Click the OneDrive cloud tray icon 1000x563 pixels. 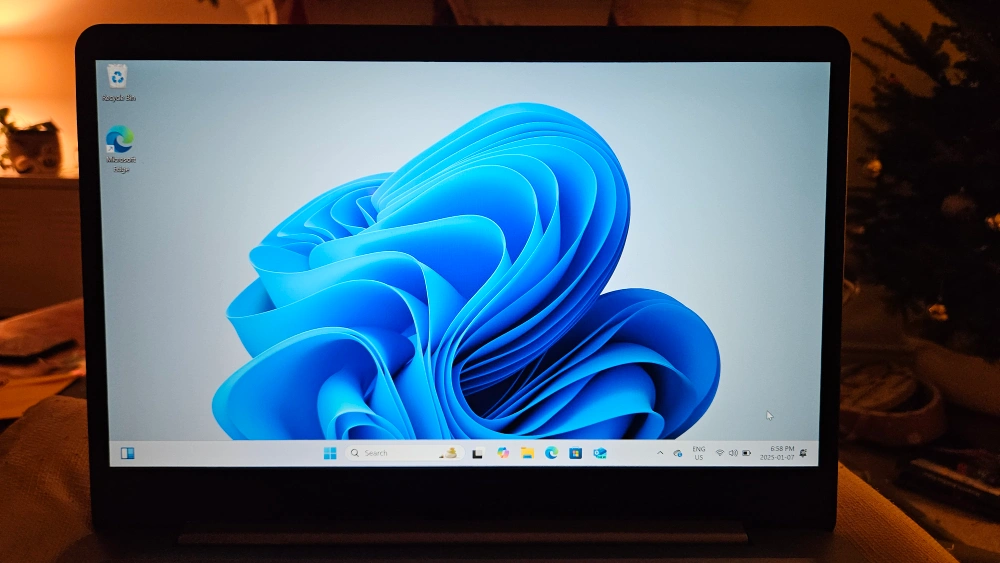(677, 453)
